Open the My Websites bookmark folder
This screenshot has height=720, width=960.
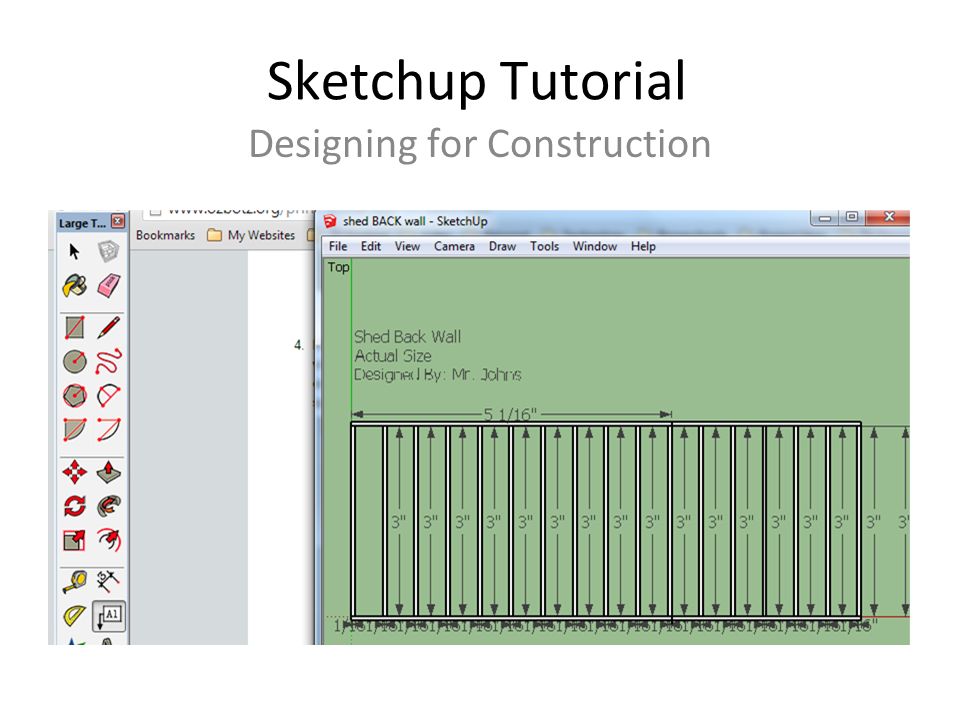(251, 235)
